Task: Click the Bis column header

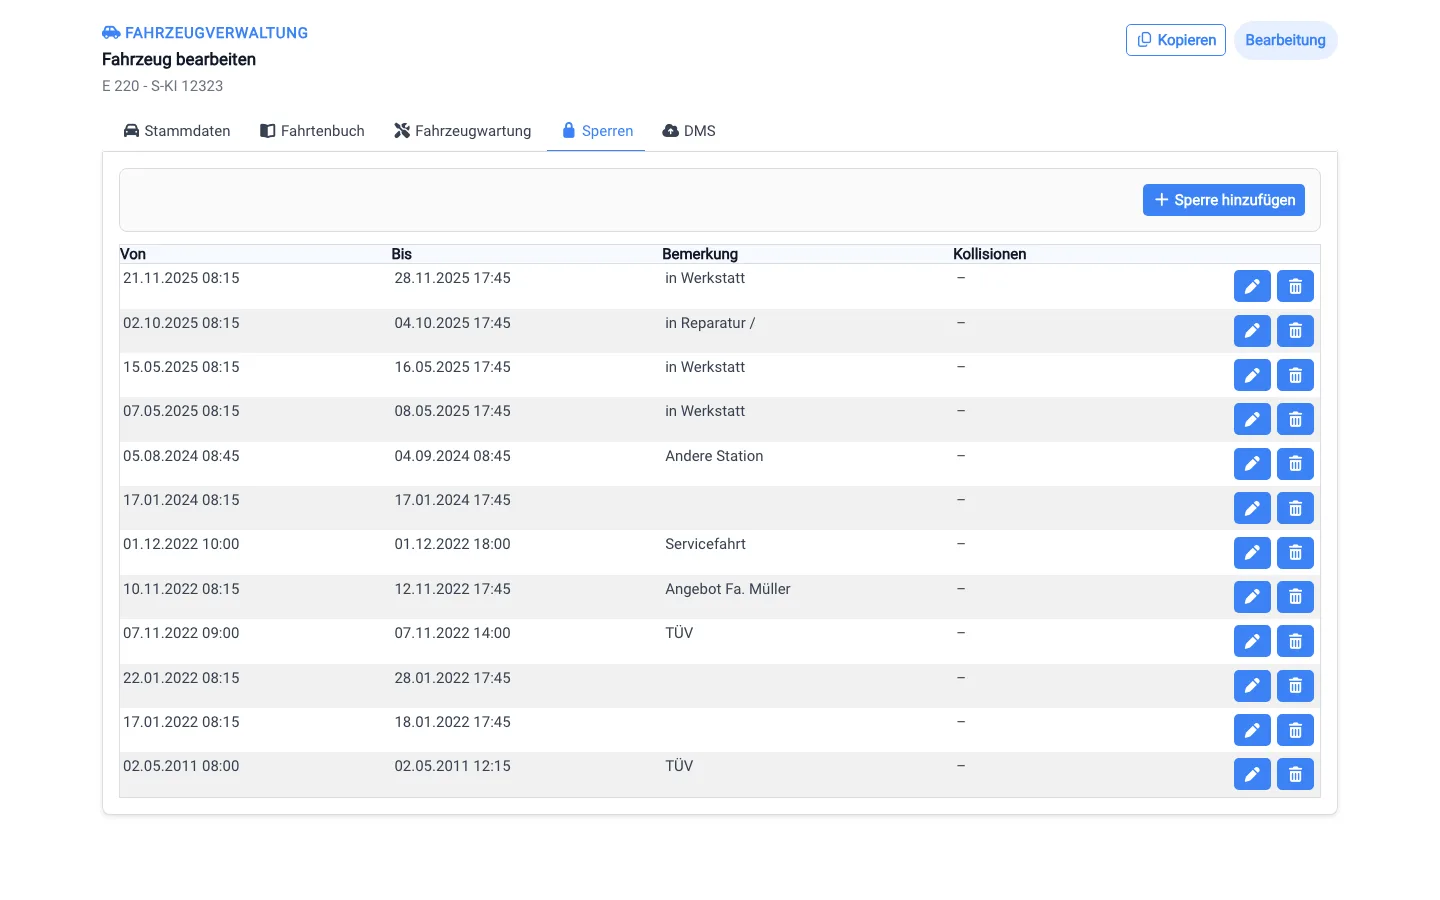Action: (402, 254)
